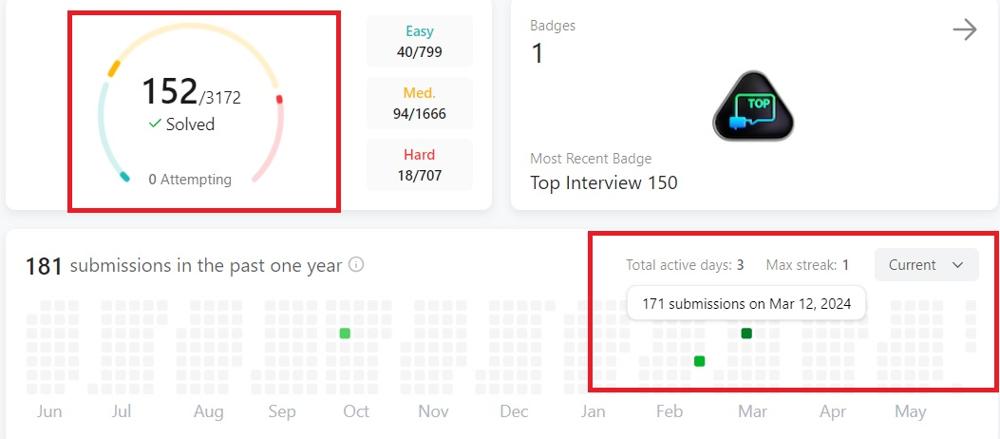Open the Current year dropdown
The image size is (1000, 439).
(925, 265)
